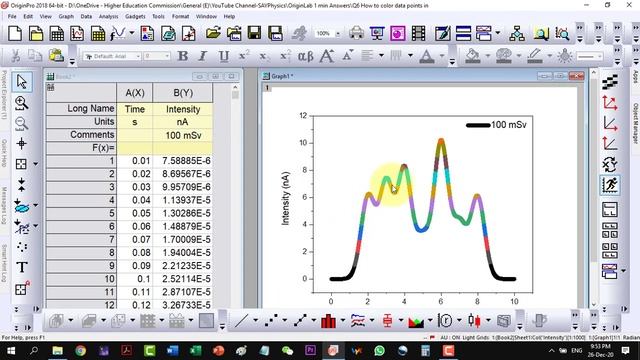The image size is (640, 360).
Task: Click the 100 mSv legend in graph
Action: 496,125
